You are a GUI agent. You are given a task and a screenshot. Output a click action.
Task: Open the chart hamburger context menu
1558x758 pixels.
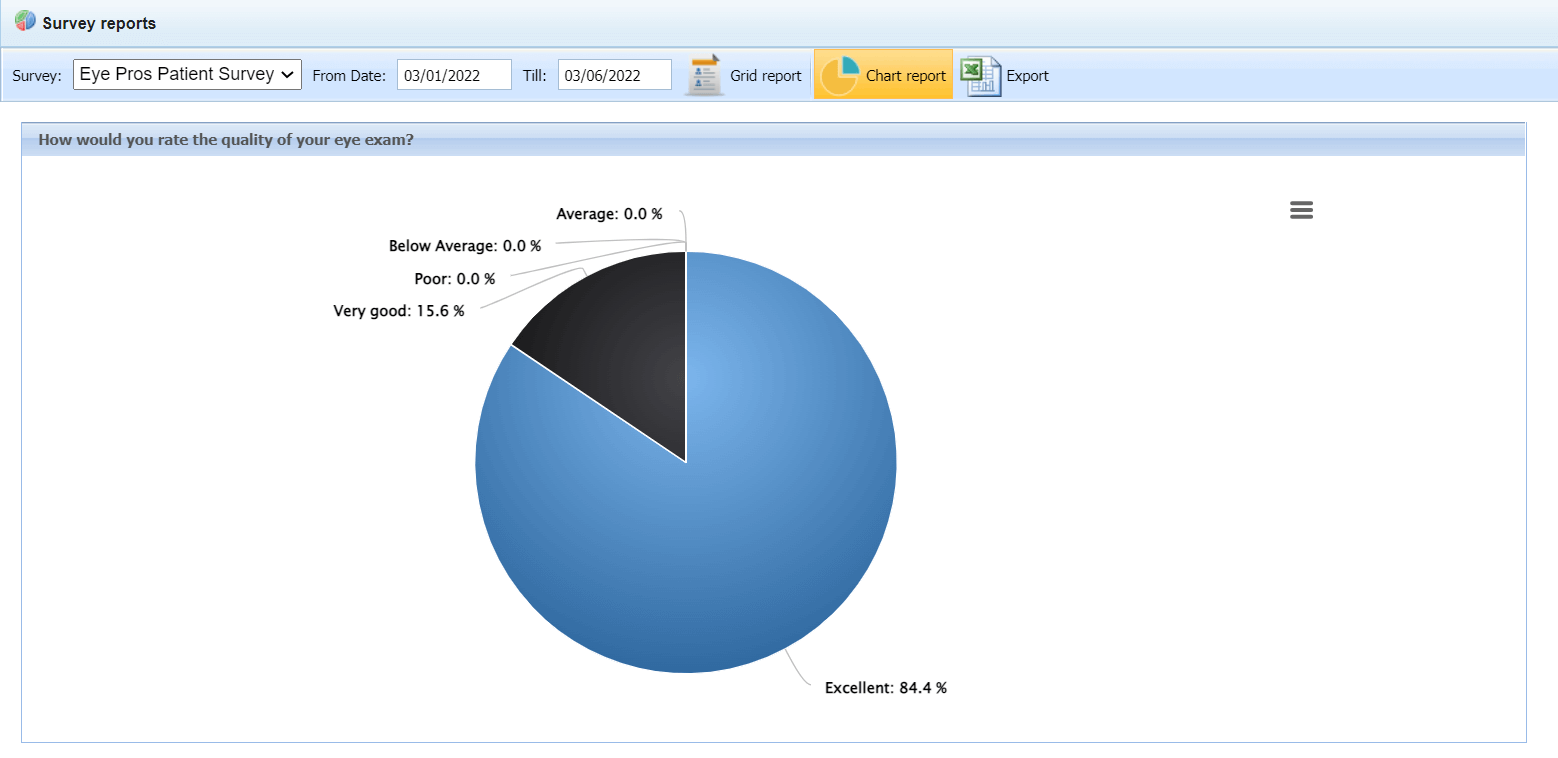[x=1301, y=210]
